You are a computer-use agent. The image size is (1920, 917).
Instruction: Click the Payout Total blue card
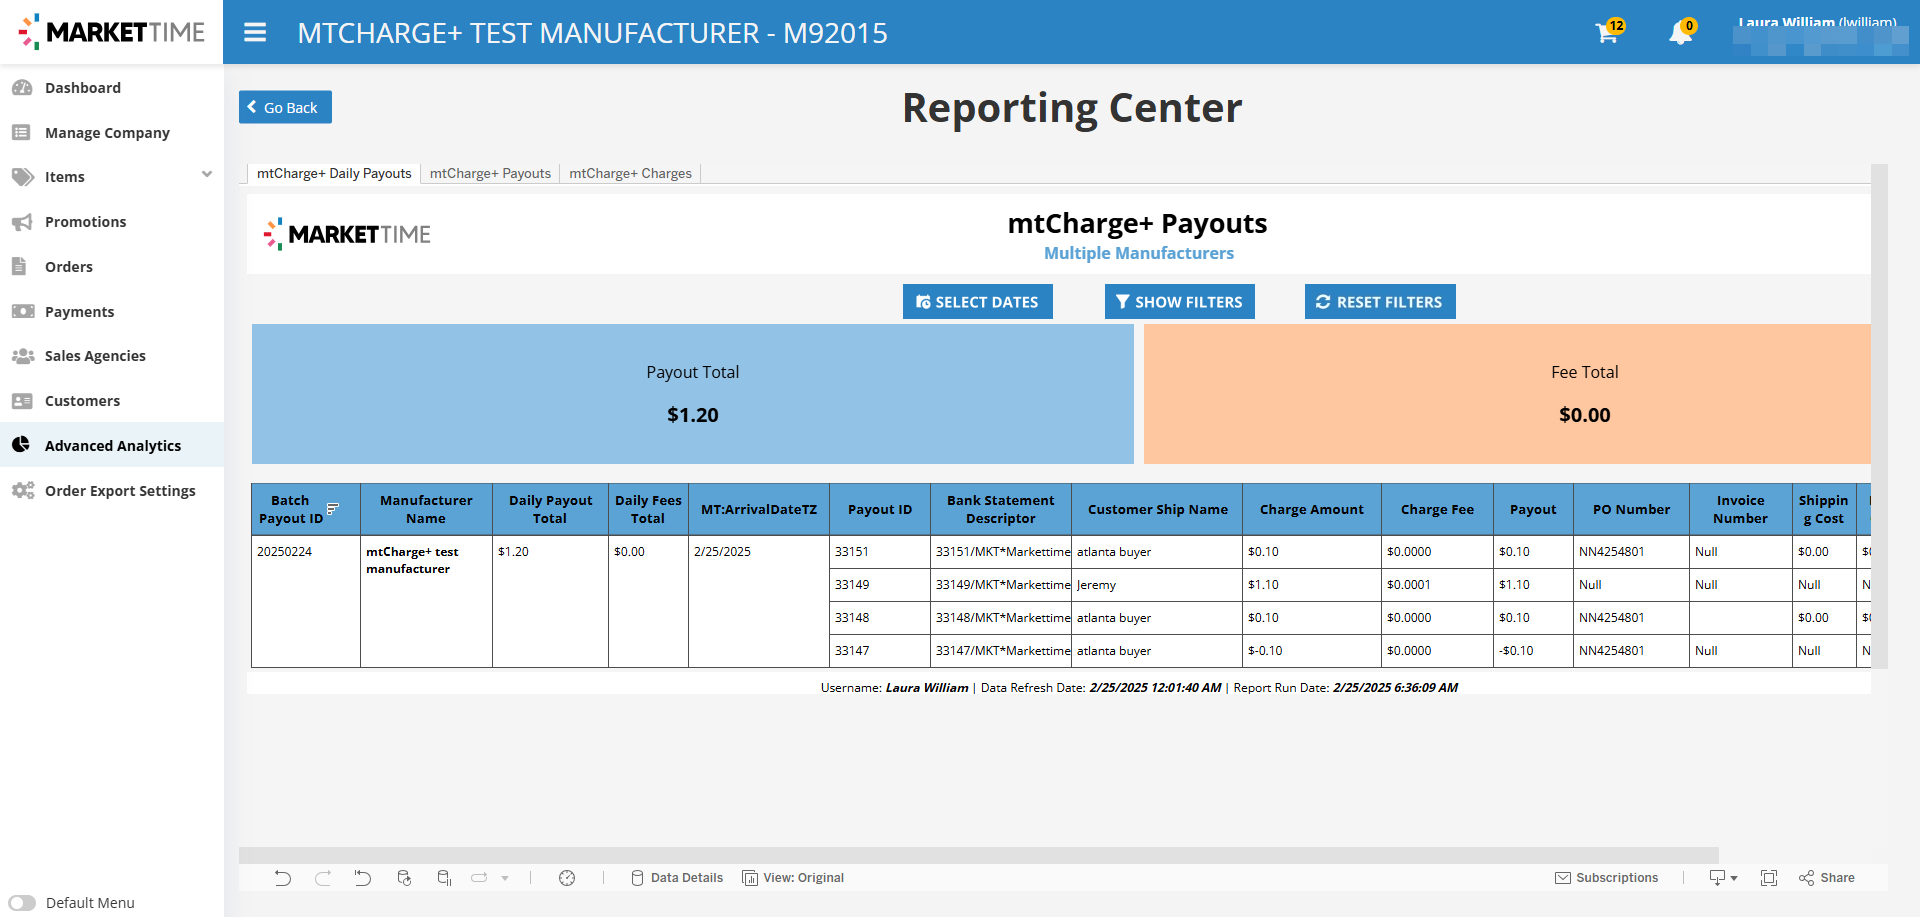pyautogui.click(x=692, y=393)
